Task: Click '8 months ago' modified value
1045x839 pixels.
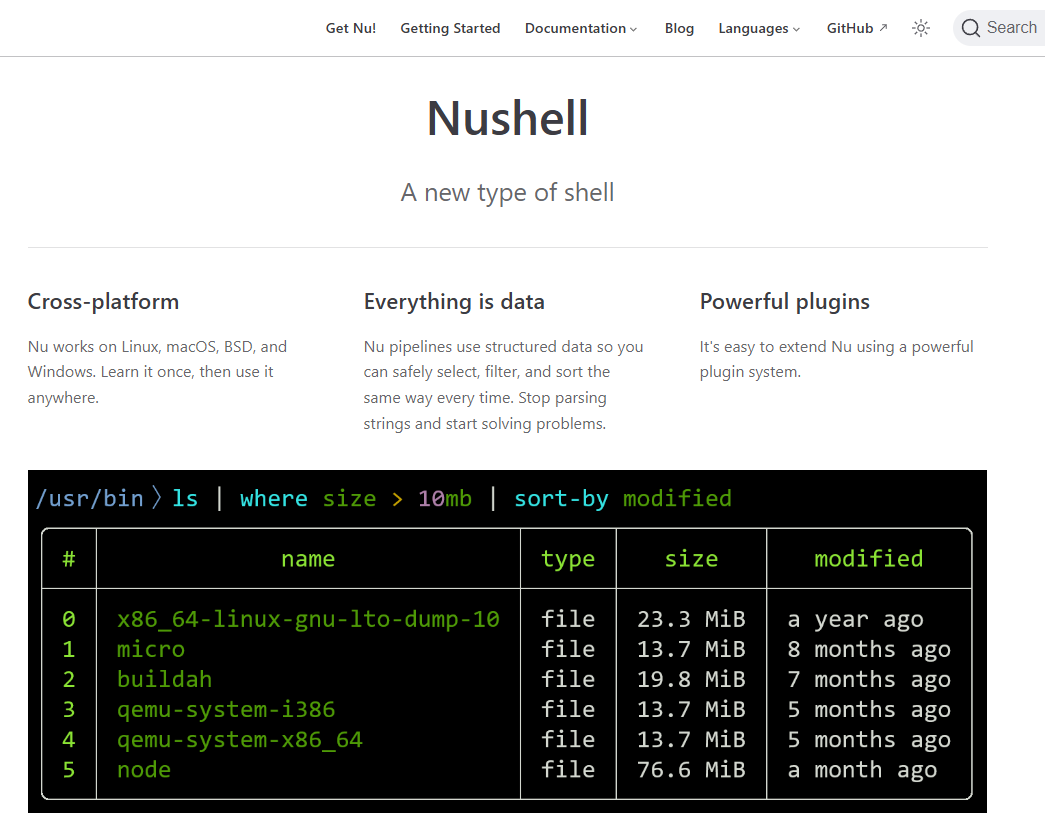Action: point(868,649)
